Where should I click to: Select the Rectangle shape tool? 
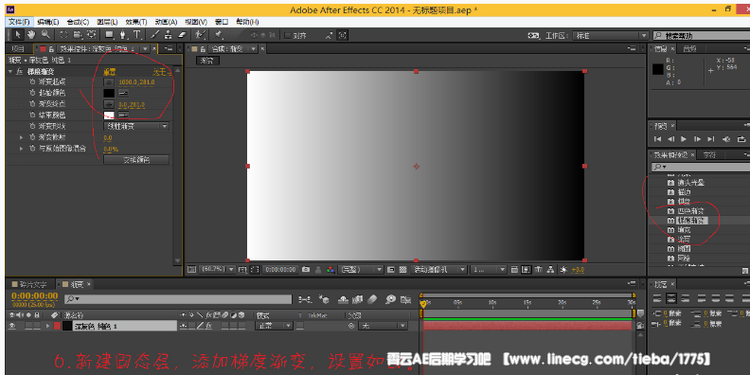pos(110,34)
